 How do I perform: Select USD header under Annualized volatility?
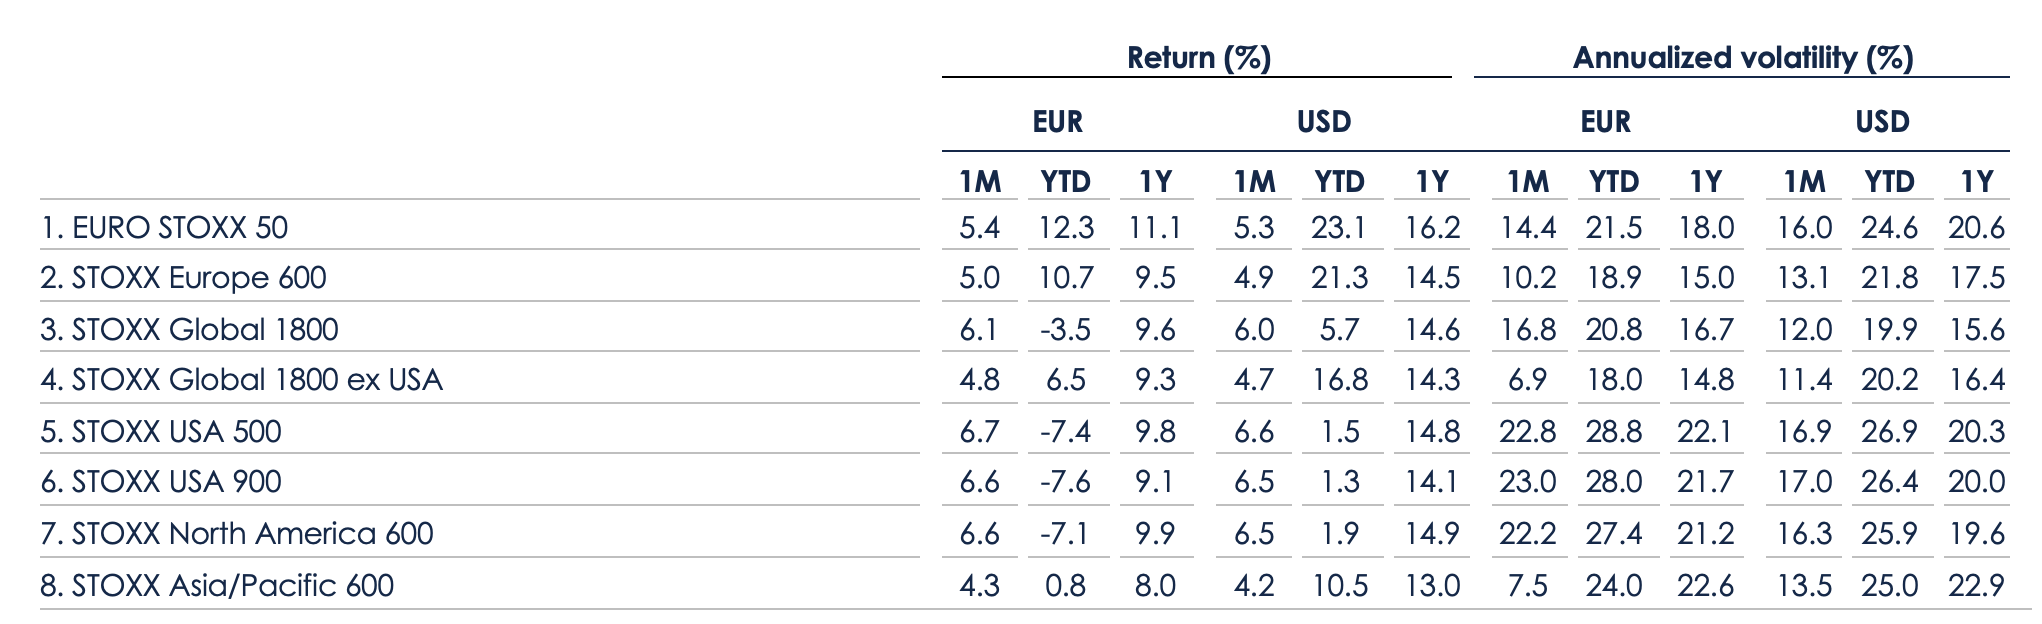1882,122
